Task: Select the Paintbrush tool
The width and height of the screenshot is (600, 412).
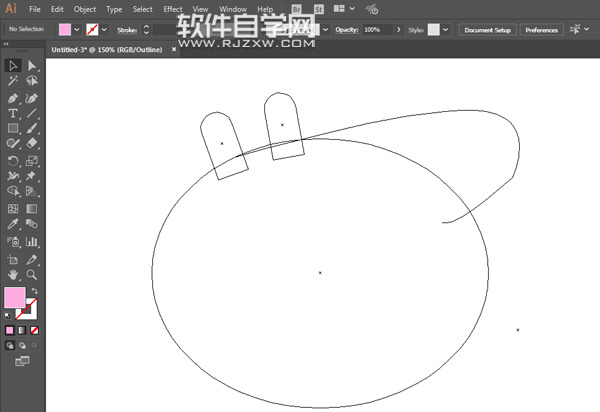Action: (x=32, y=128)
